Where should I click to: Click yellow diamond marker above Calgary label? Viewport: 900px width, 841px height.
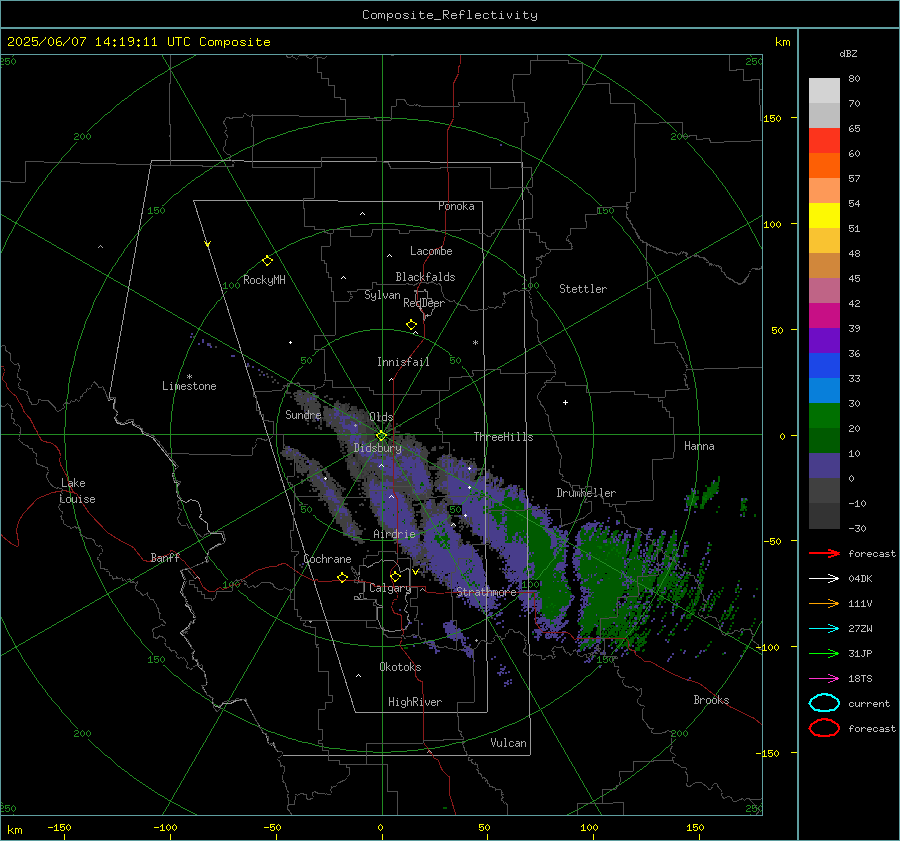[x=395, y=576]
